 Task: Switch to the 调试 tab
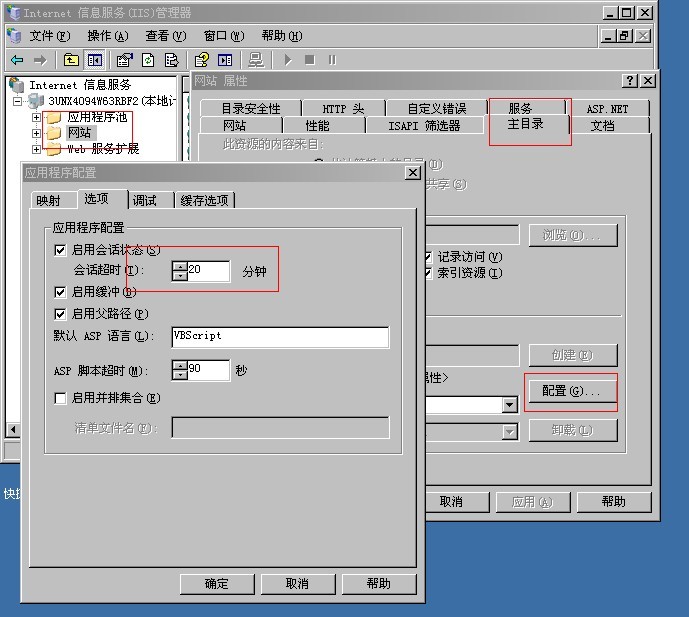(x=145, y=200)
